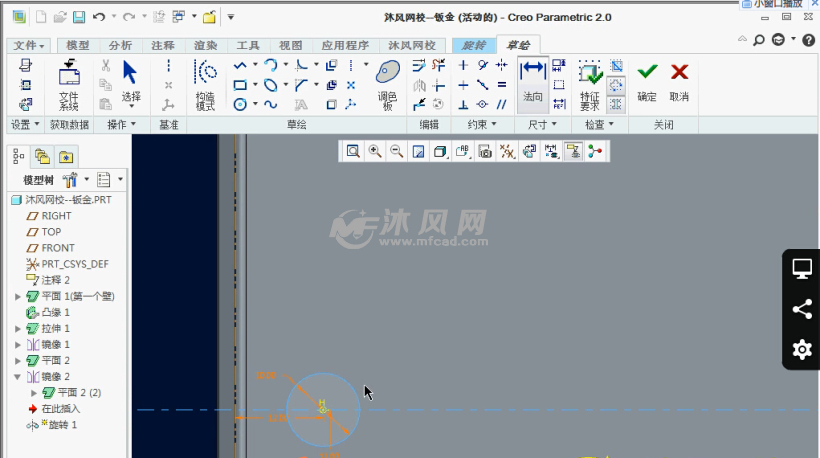Open the 操作 group dropdown
Screen dimensions: 820x458
121,124
